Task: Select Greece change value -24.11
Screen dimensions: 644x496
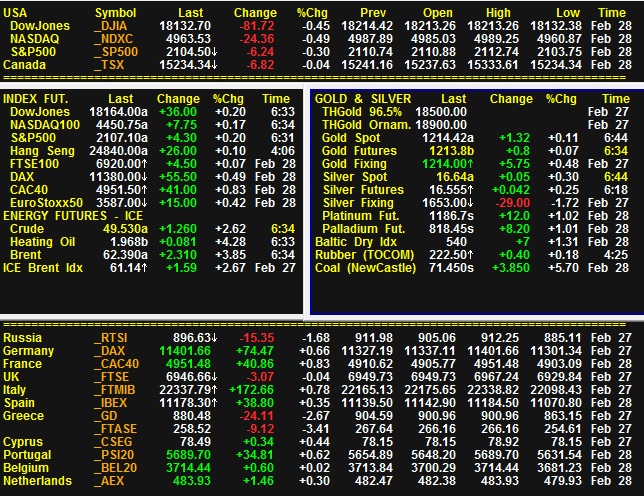Action: point(257,416)
